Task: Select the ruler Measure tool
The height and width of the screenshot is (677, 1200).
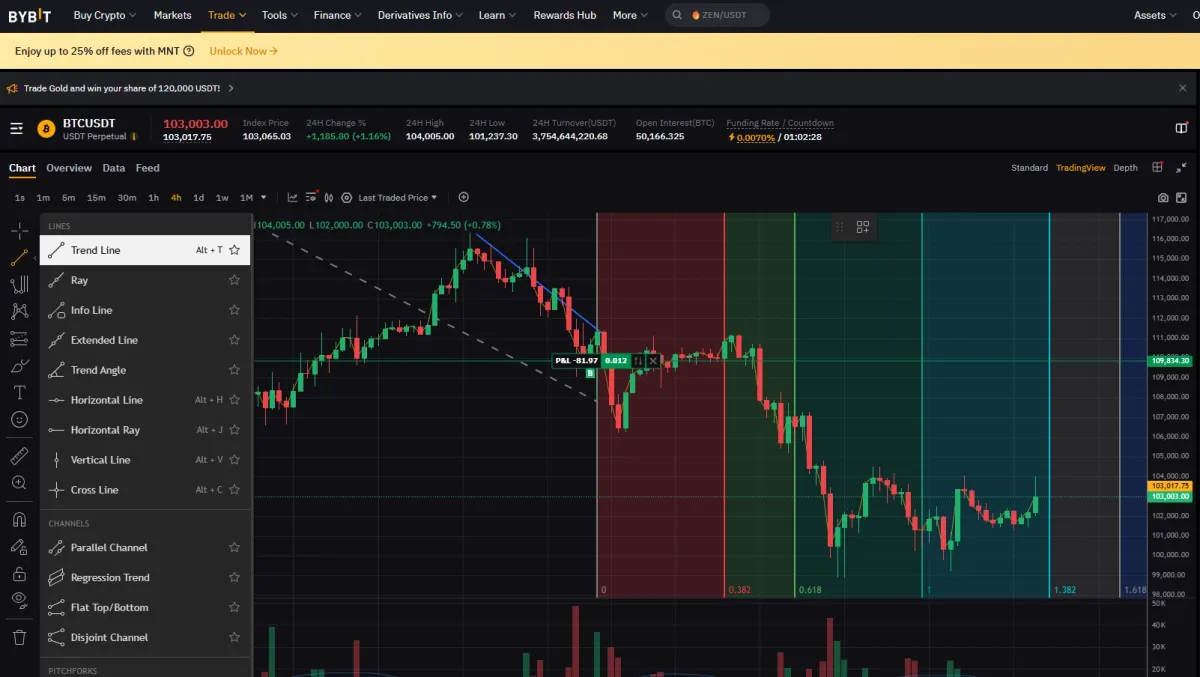Action: 19,456
